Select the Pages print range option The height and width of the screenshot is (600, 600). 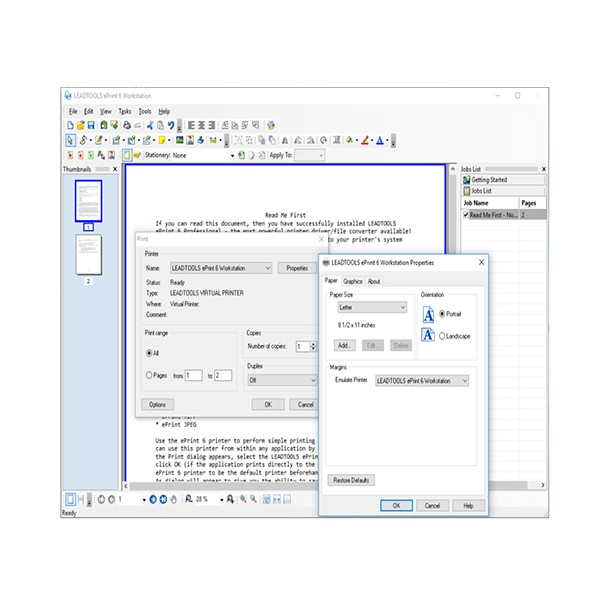tap(150, 375)
